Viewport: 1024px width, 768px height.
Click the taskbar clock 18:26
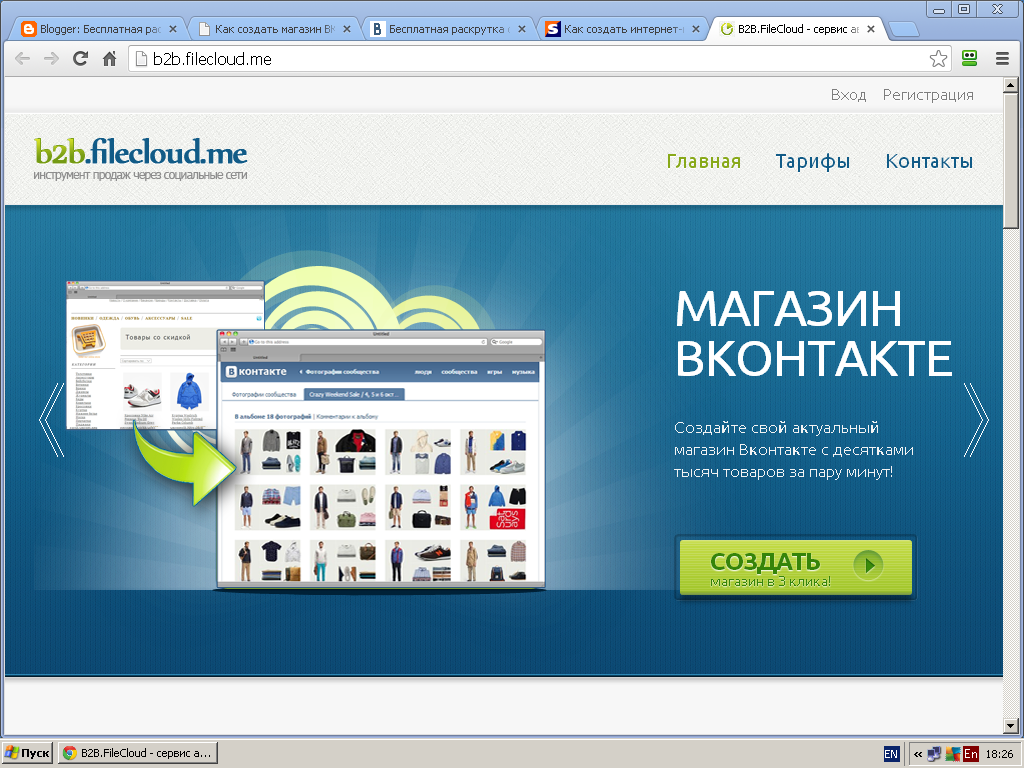pos(999,754)
